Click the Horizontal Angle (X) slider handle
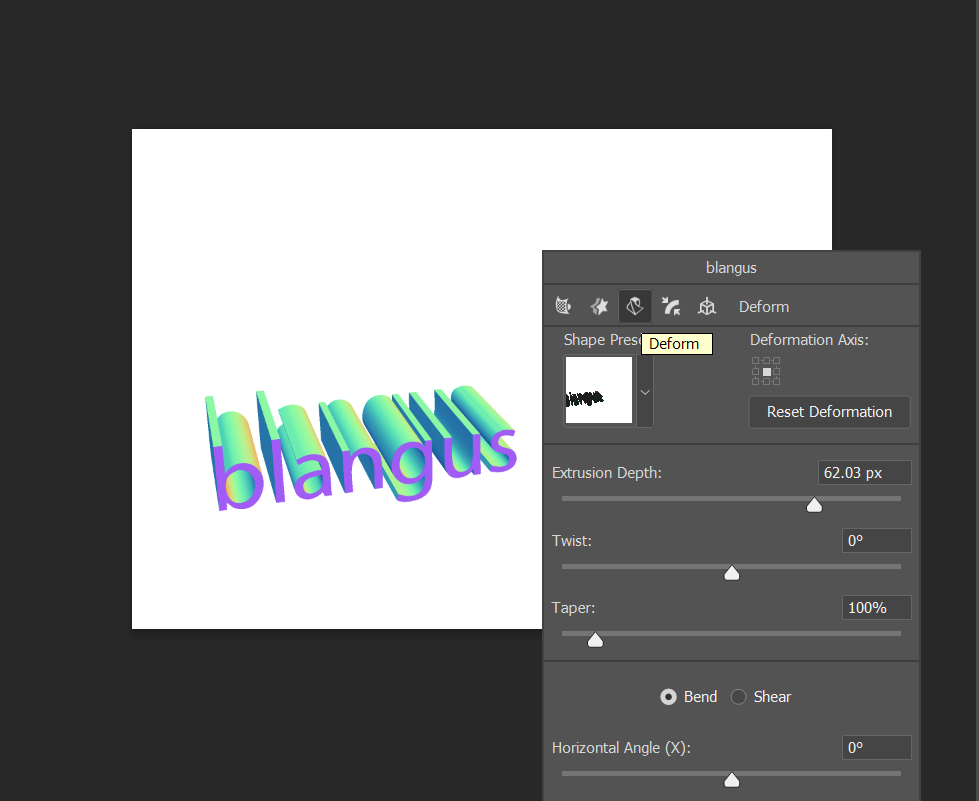The width and height of the screenshot is (979, 801). coord(732,780)
